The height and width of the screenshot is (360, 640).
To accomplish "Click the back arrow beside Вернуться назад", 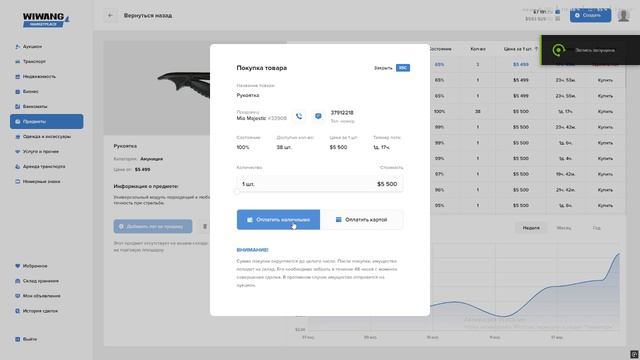I will point(110,16).
